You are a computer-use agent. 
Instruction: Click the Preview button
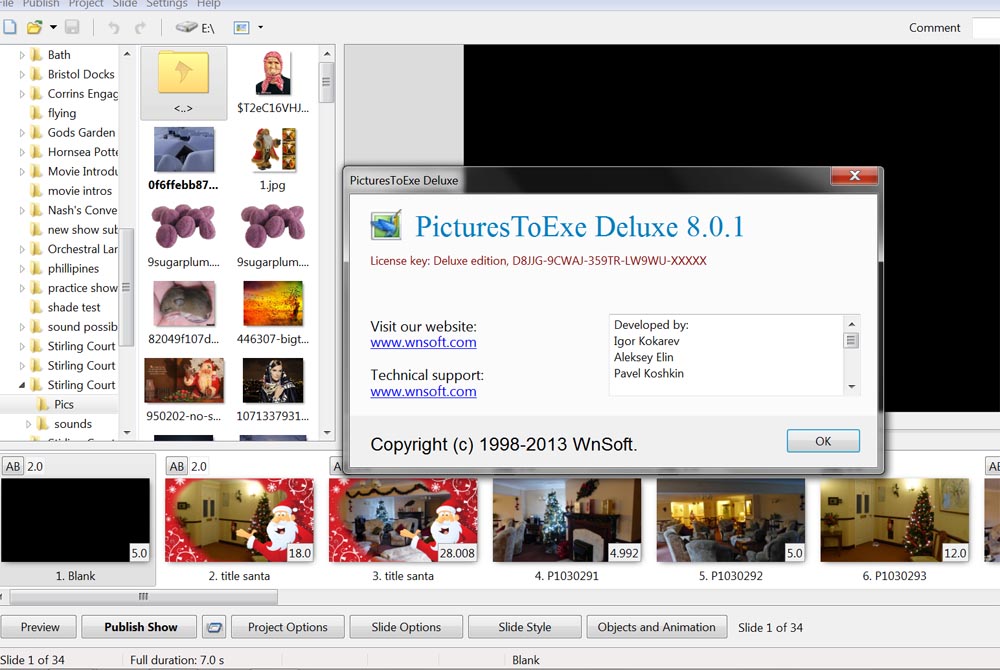tap(40, 627)
